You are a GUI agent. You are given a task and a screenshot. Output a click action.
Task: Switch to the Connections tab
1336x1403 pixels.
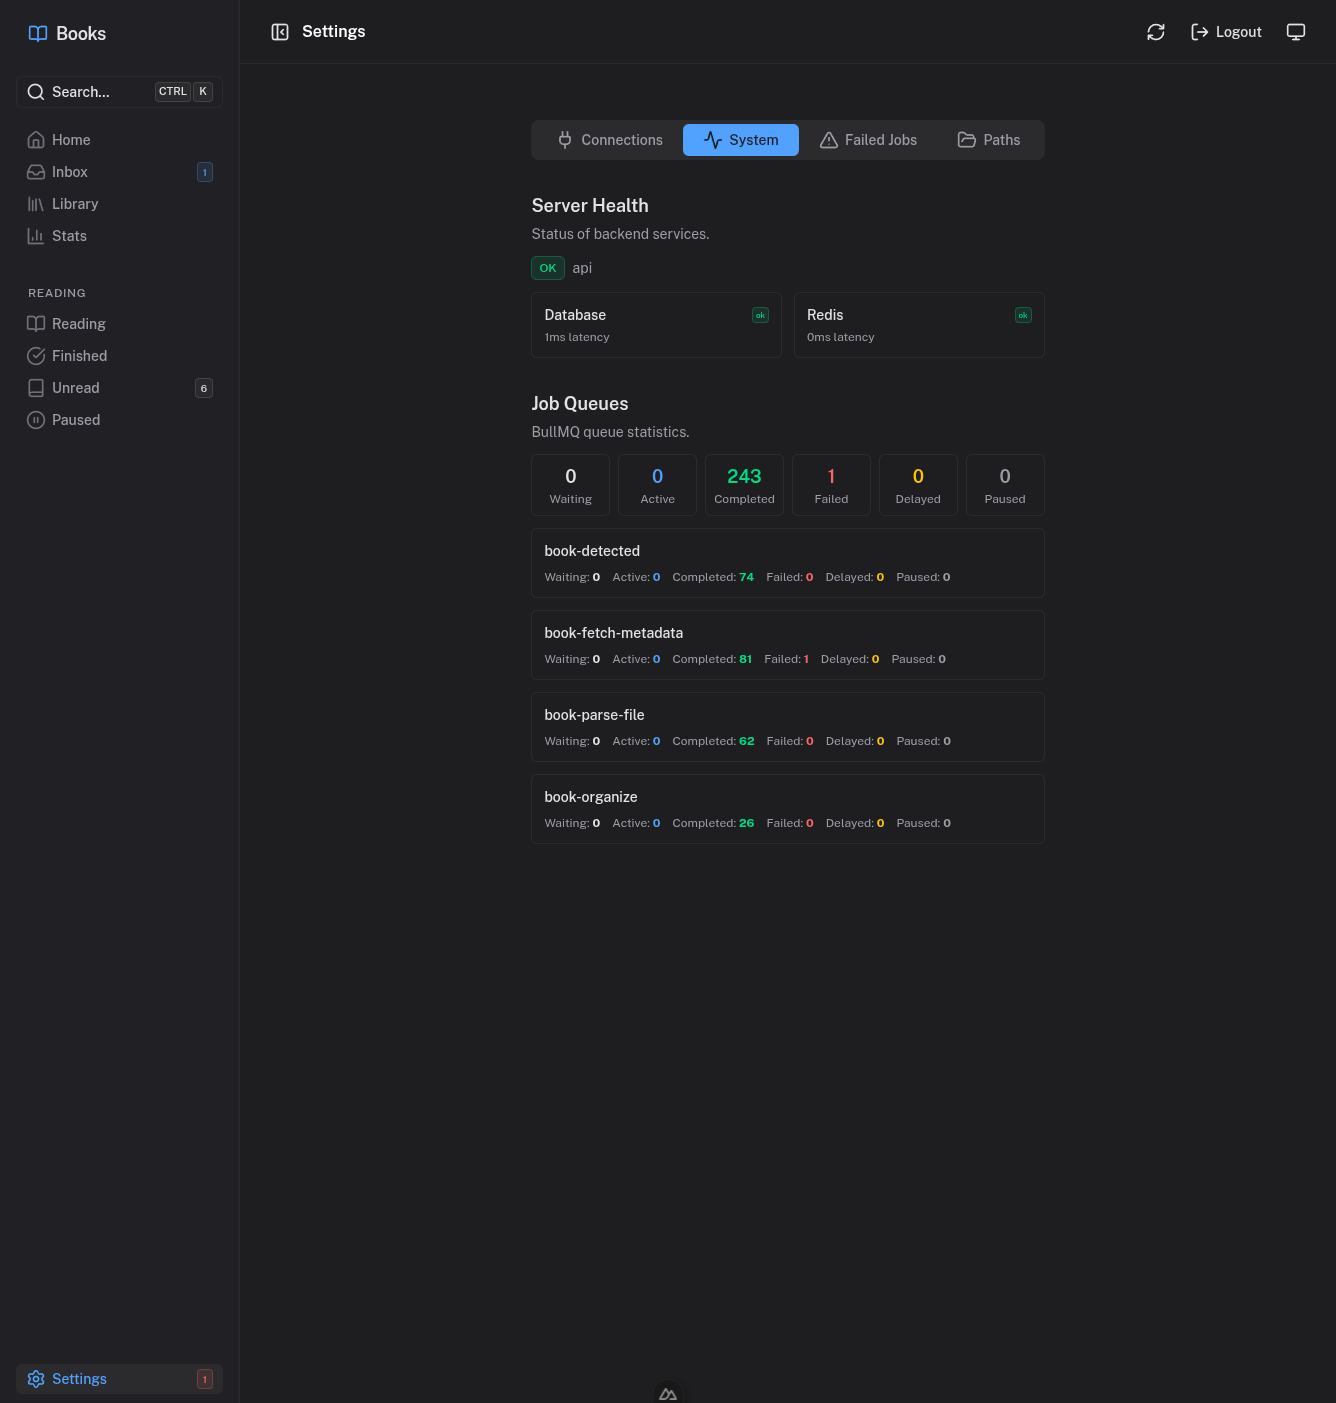609,140
